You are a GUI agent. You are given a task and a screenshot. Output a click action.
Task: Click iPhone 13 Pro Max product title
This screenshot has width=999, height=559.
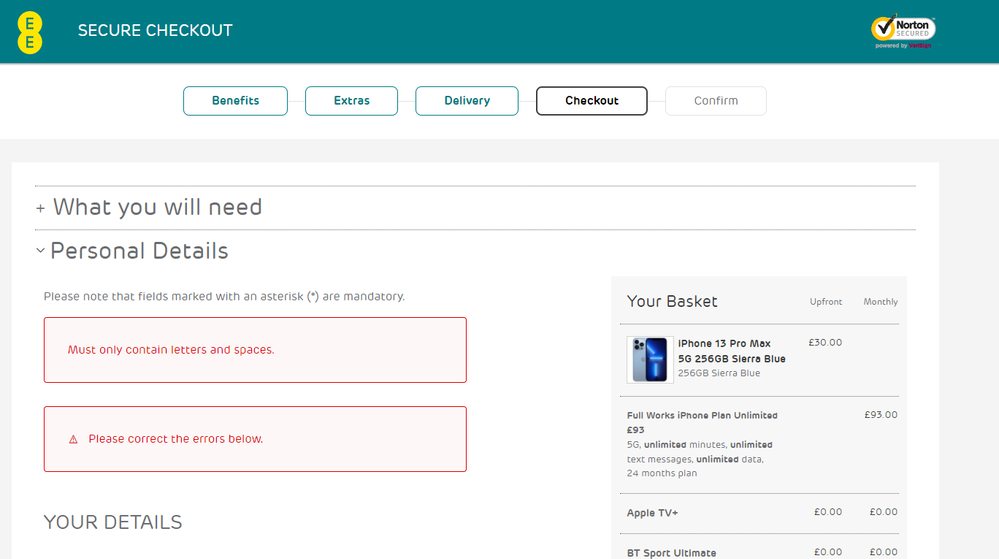[731, 351]
